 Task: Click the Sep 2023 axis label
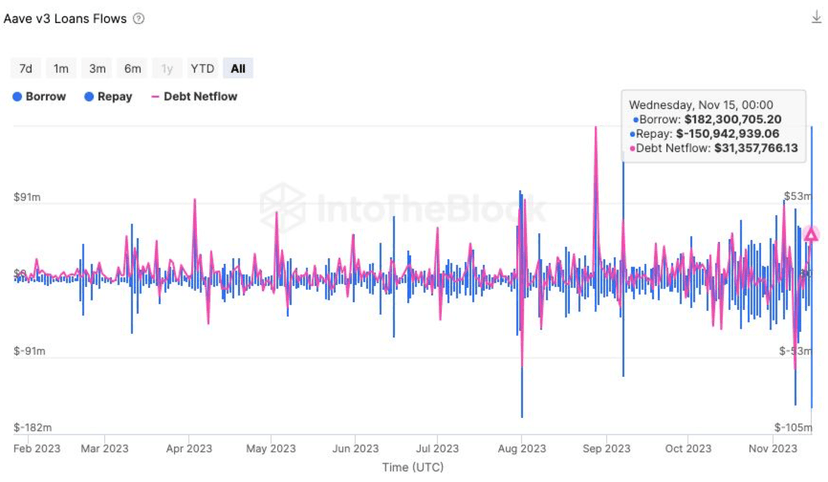606,449
